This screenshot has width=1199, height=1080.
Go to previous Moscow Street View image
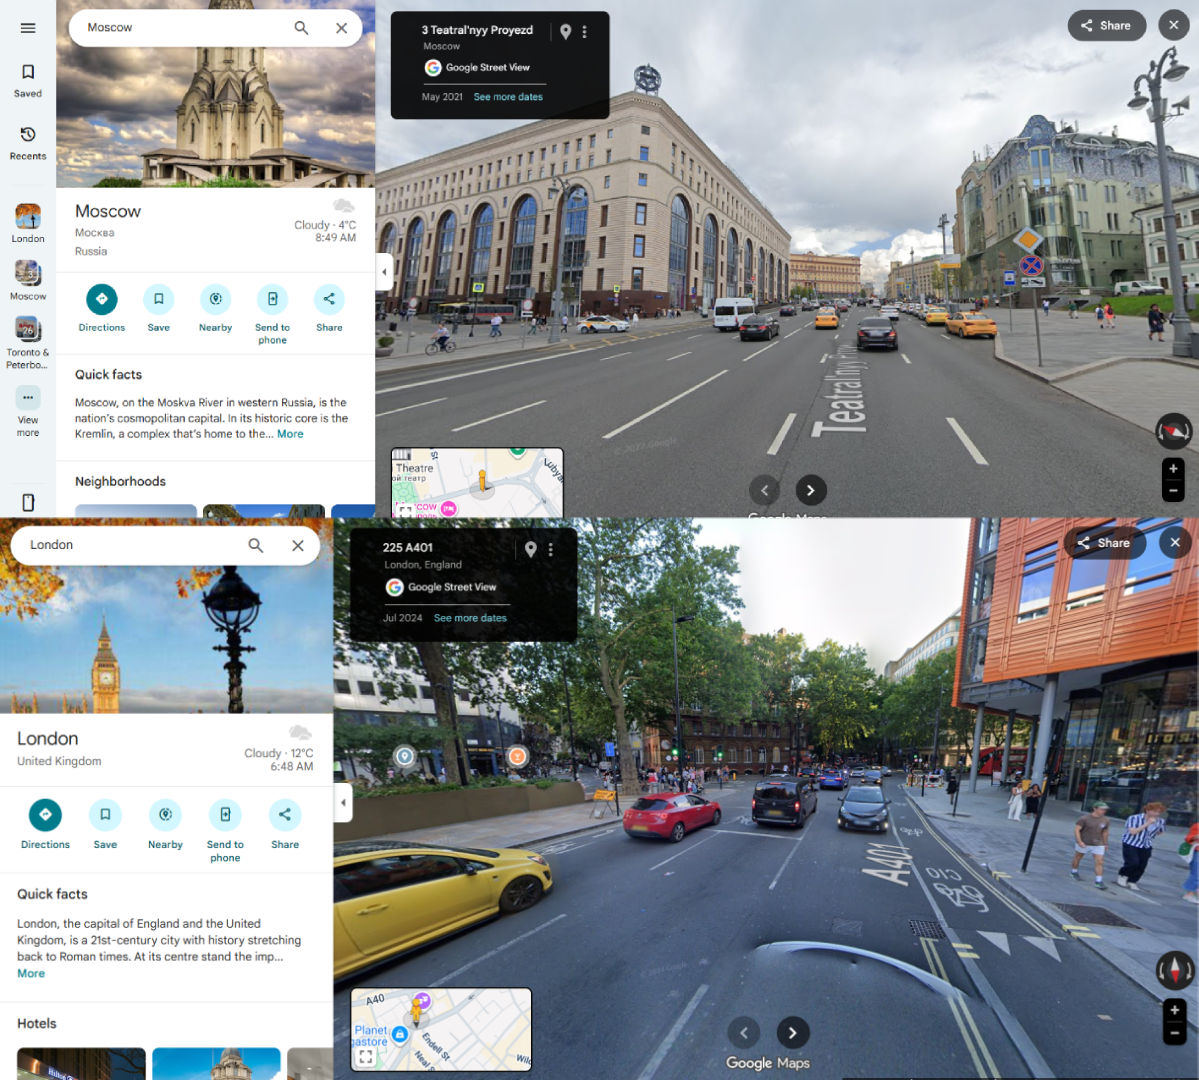tap(764, 490)
